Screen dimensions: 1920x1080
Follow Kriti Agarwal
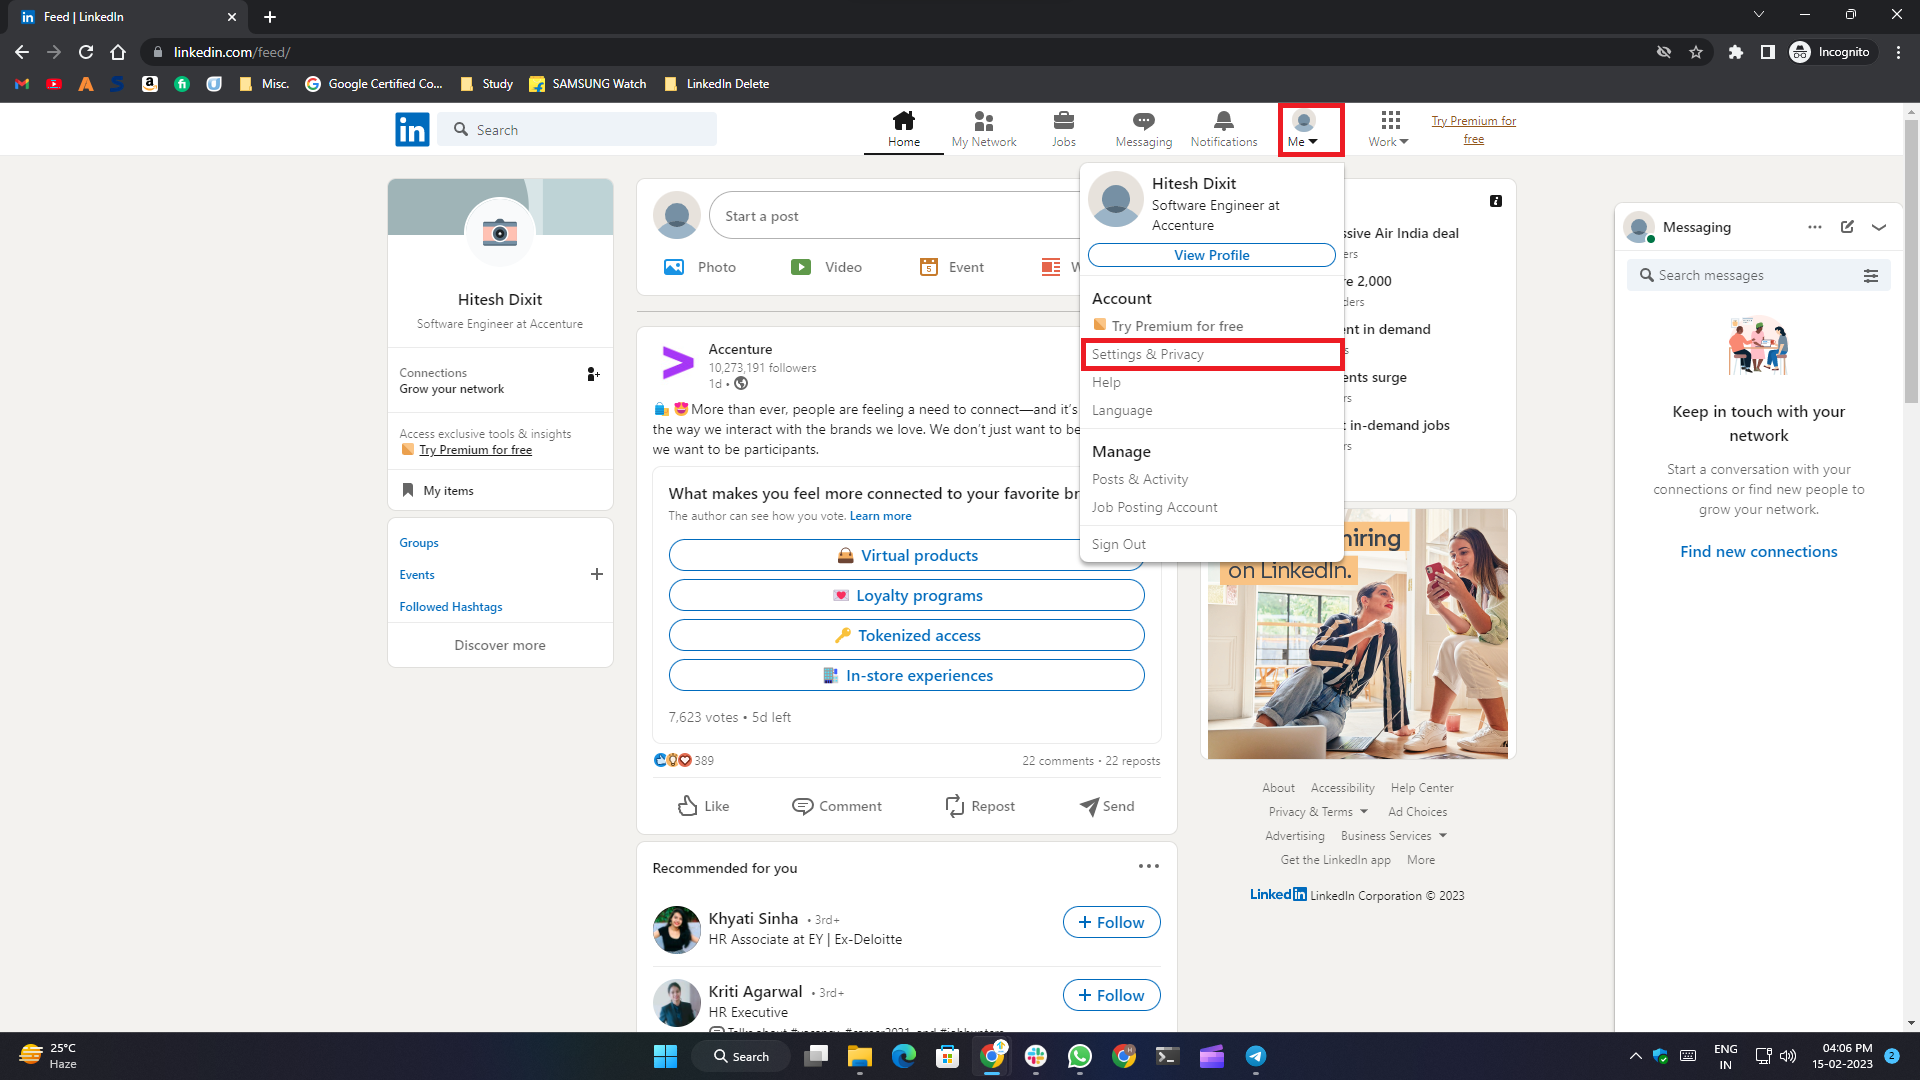click(x=1111, y=995)
